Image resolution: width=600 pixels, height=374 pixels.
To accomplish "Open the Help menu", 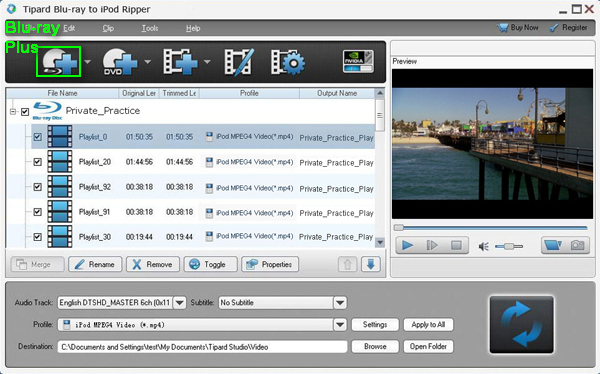I will point(193,28).
